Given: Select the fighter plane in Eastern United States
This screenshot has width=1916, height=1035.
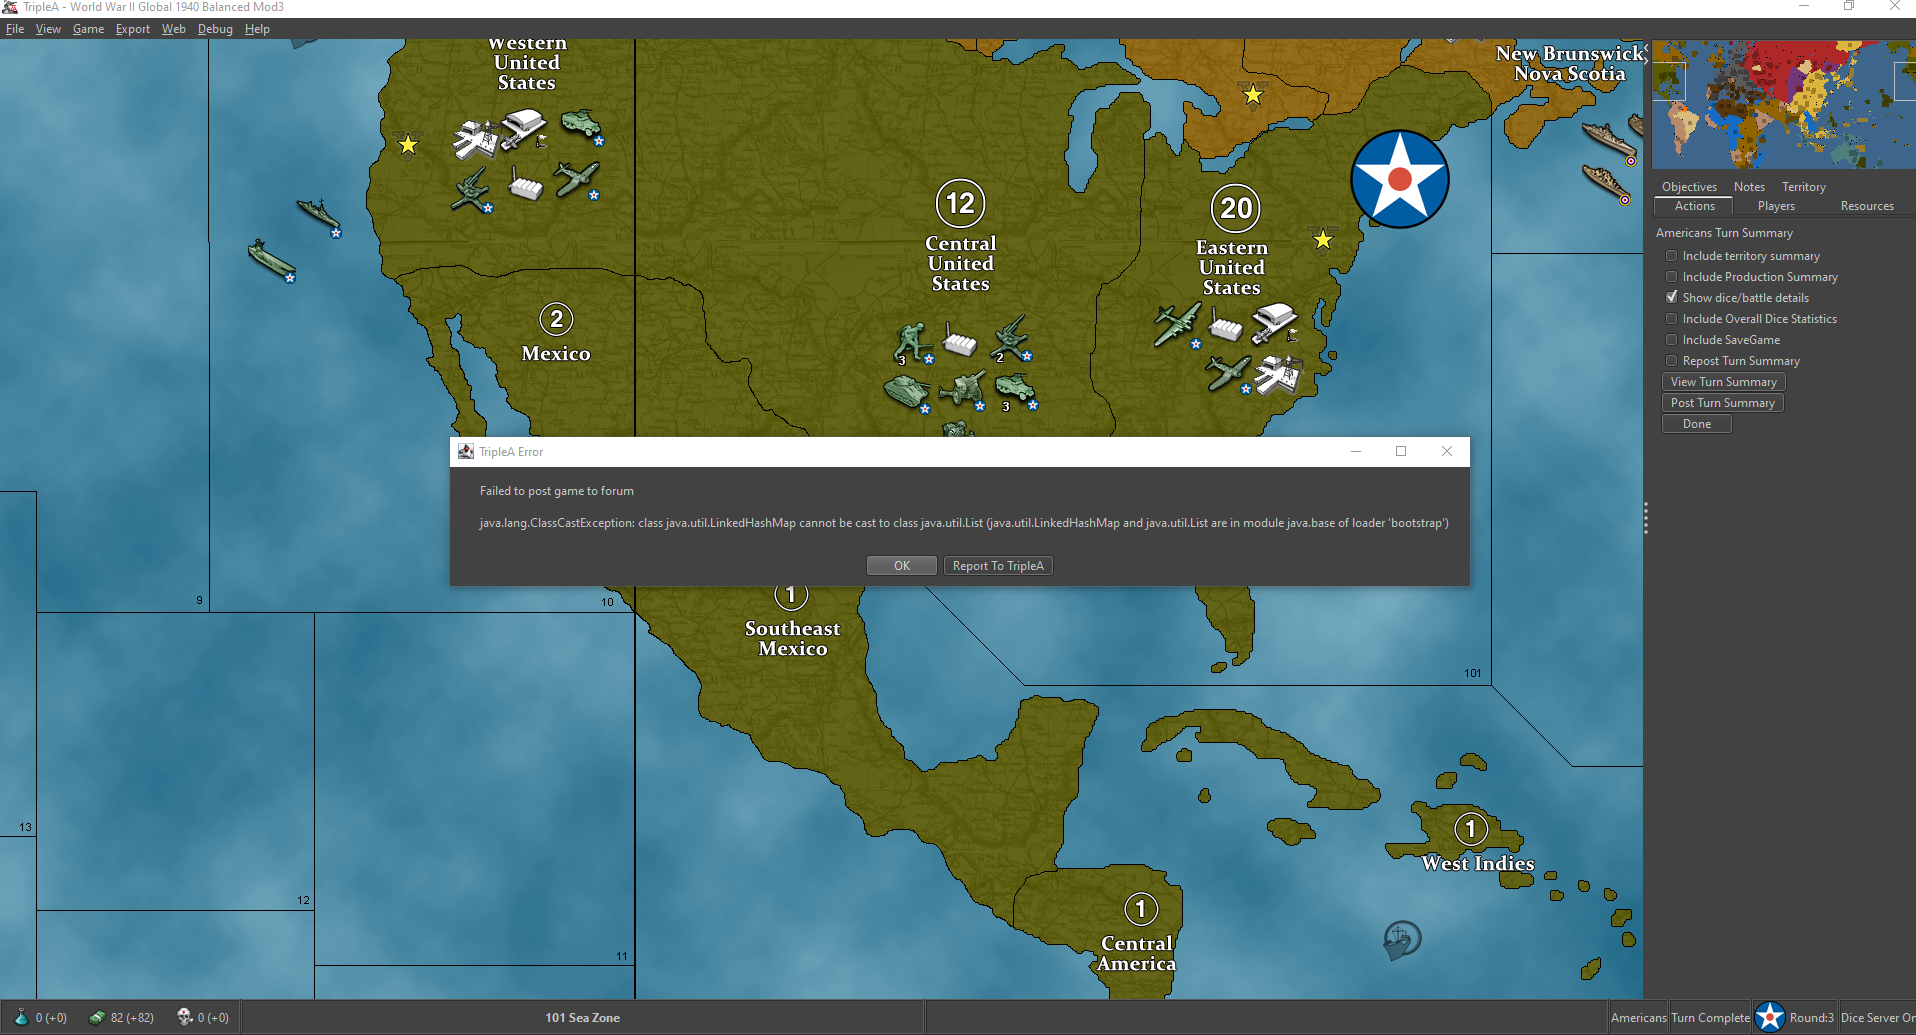Looking at the screenshot, I should (1228, 373).
